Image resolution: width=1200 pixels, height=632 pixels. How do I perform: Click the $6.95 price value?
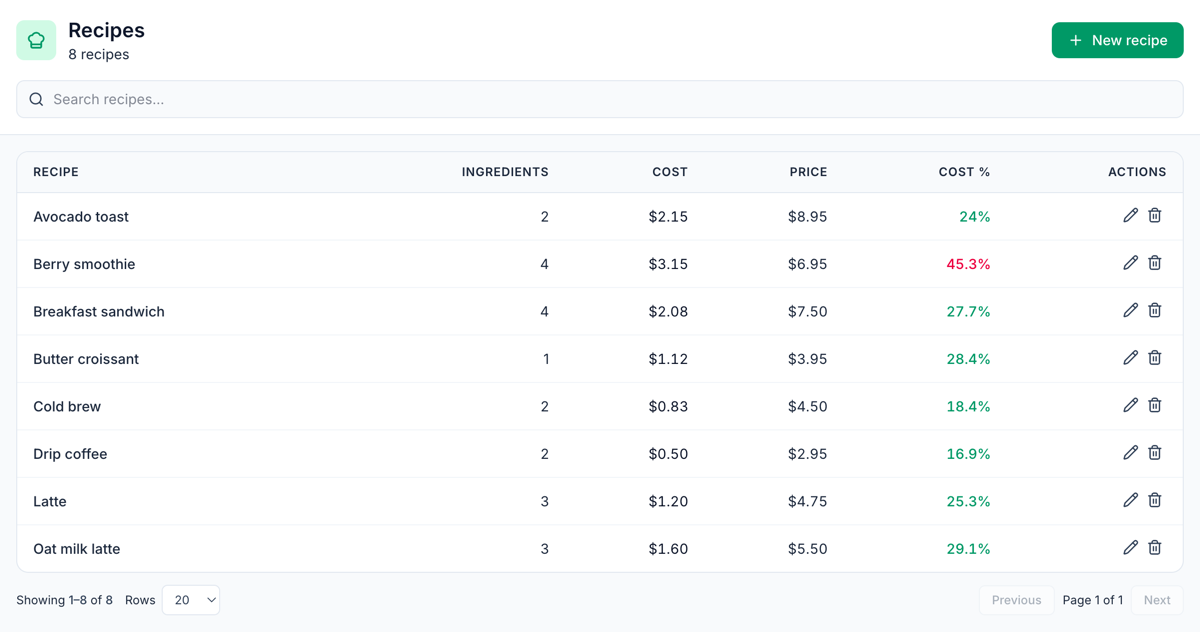click(x=807, y=264)
